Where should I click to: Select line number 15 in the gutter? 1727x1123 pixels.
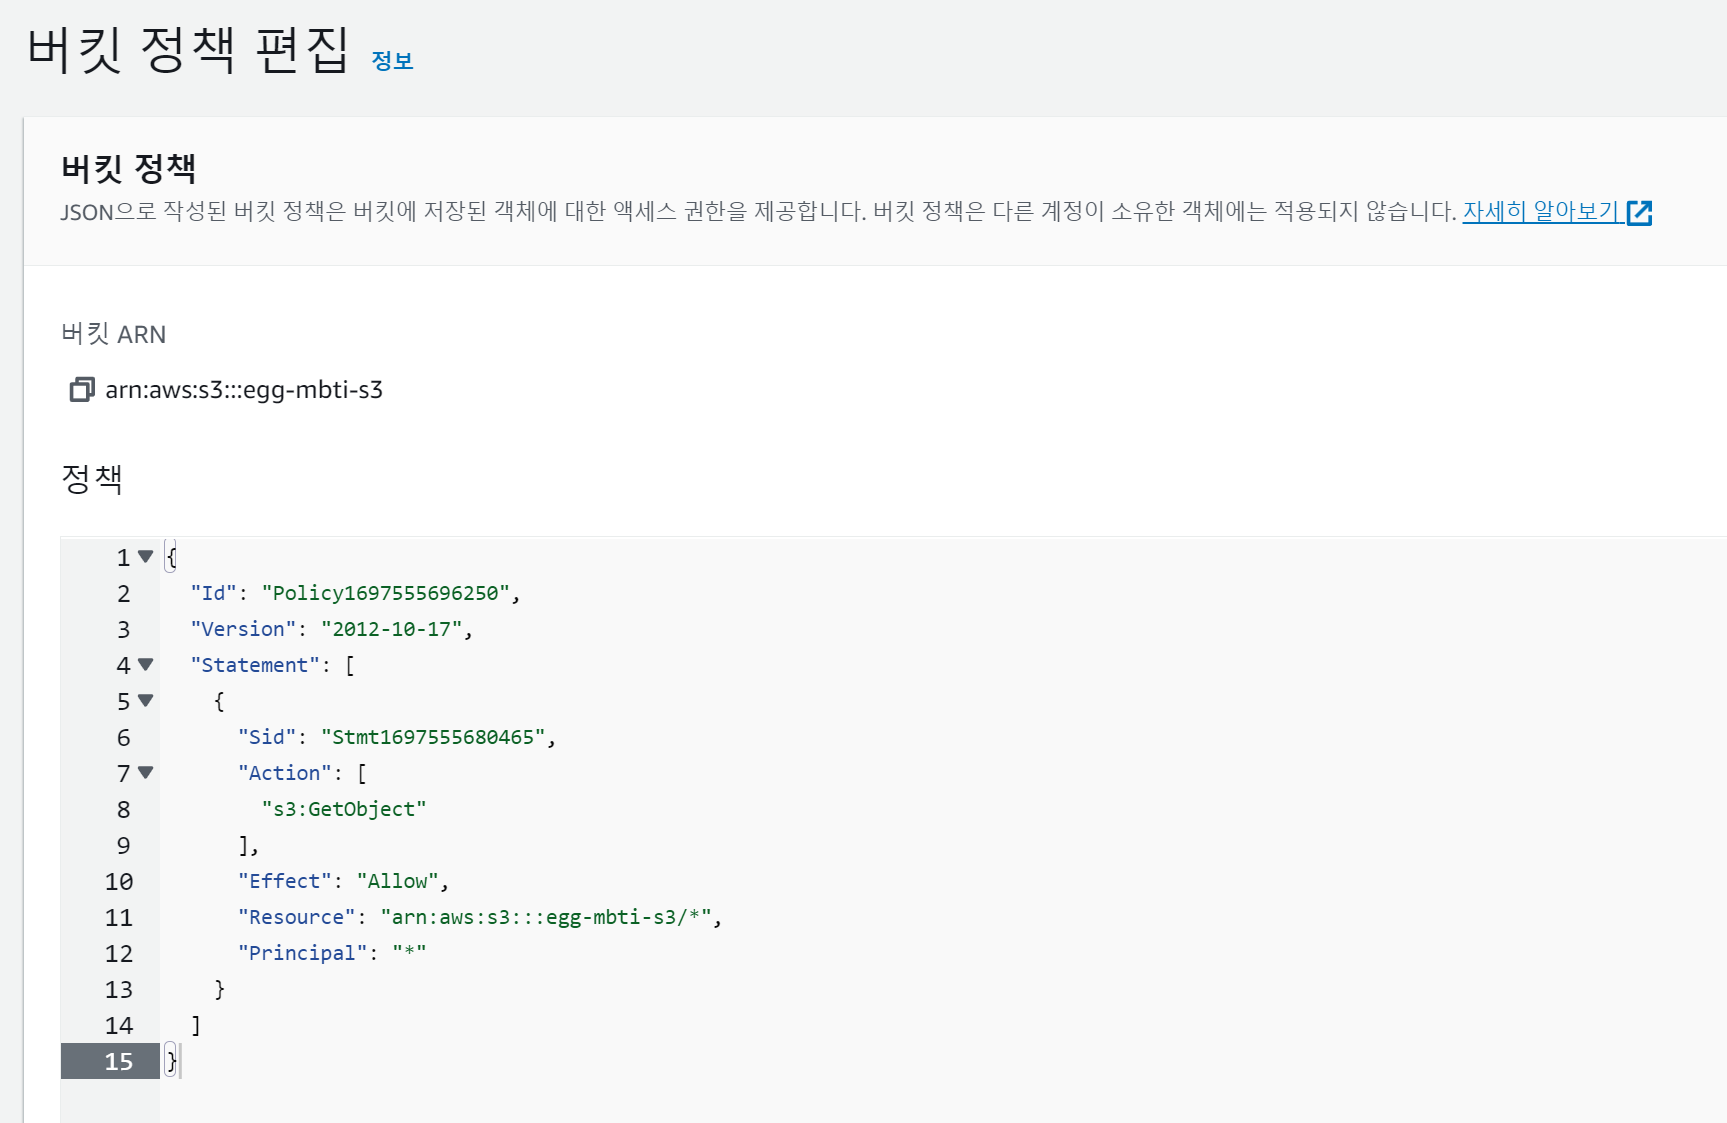click(118, 1062)
